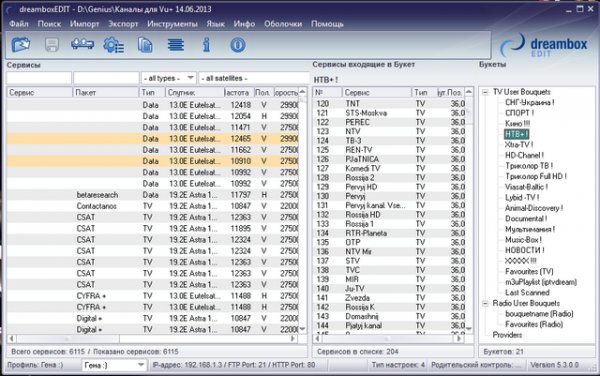This screenshot has width=600, height=376.
Task: Select the Триколор Full HD ! bouquet
Action: (536, 176)
